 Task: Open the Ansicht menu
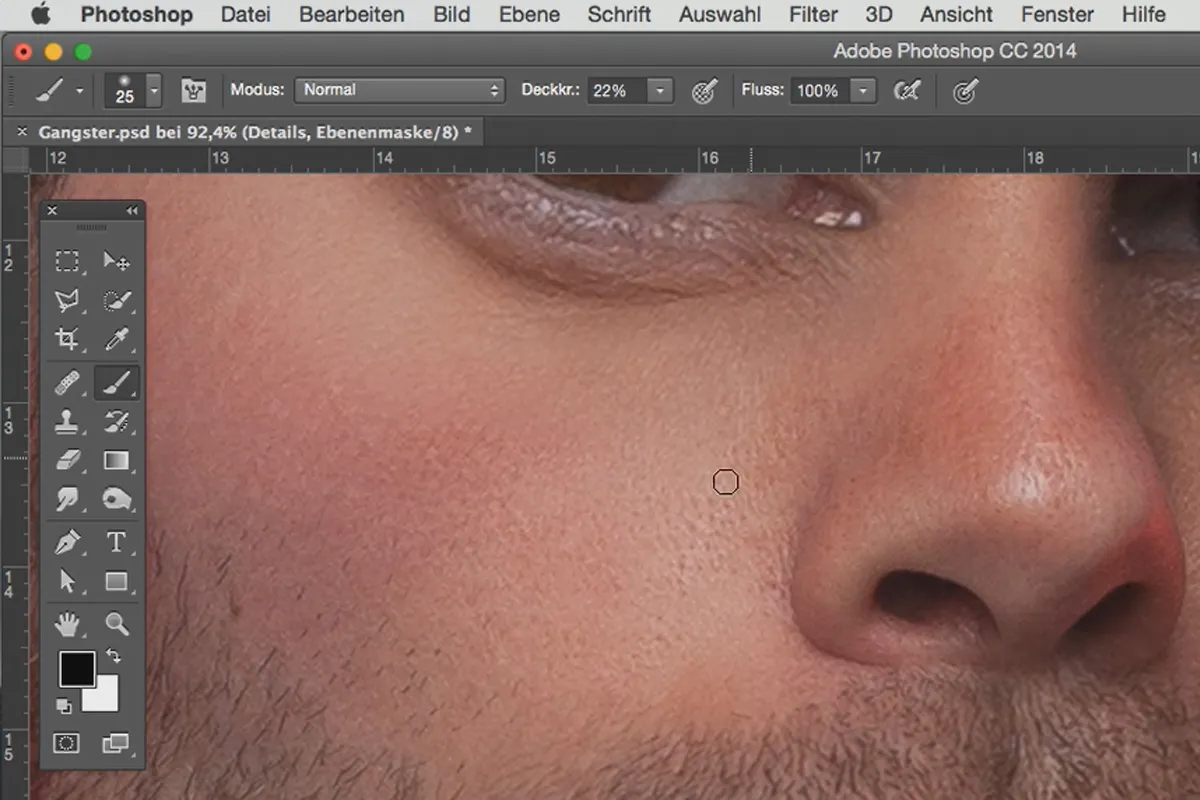(957, 14)
